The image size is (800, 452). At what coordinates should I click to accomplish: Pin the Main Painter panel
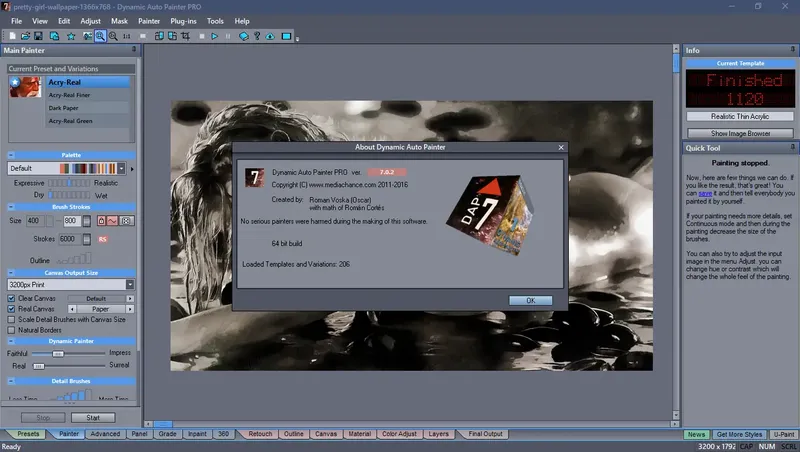pos(134,49)
